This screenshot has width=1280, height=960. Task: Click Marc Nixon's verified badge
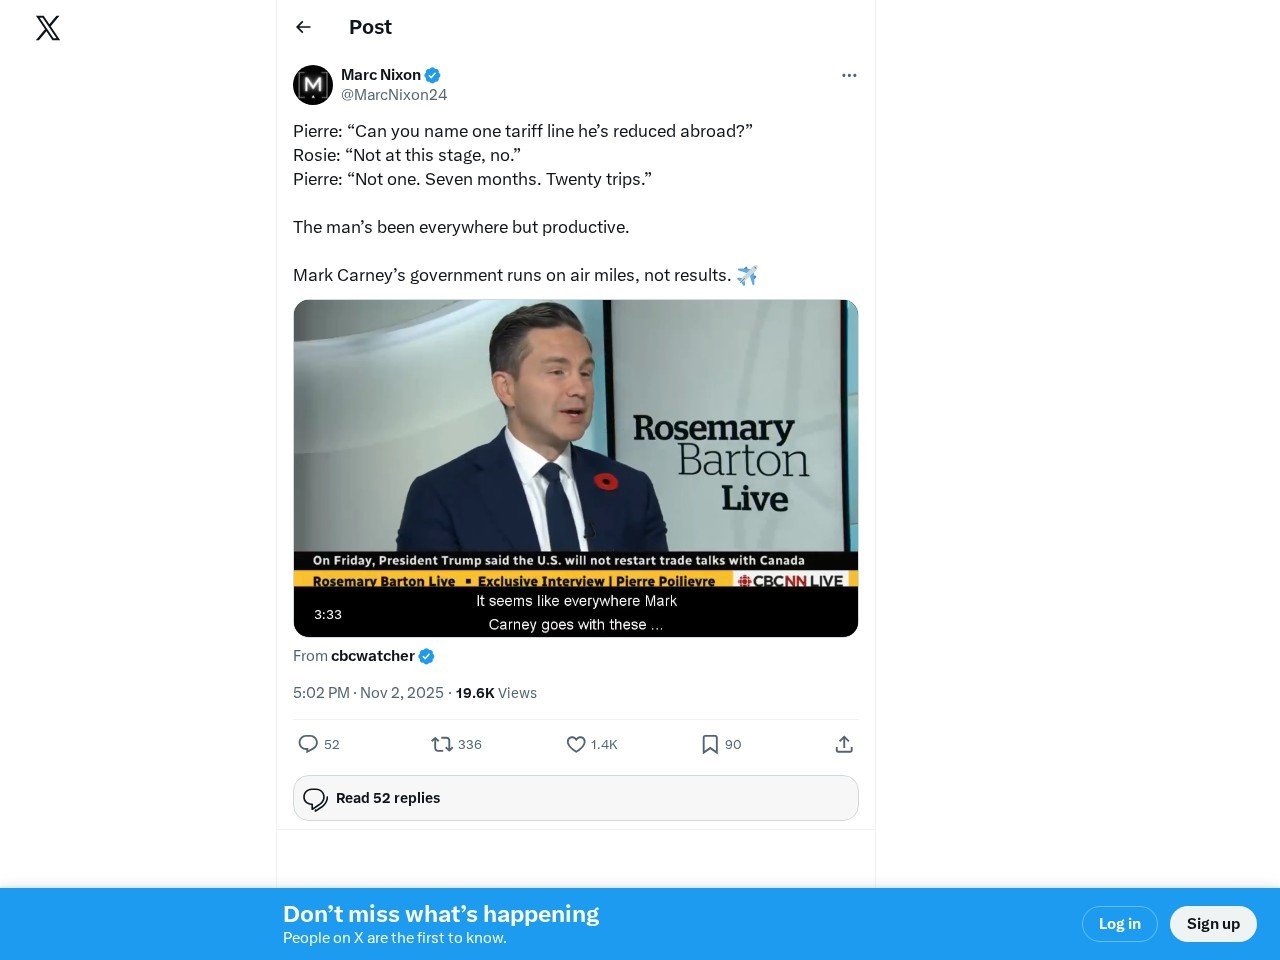coord(433,75)
